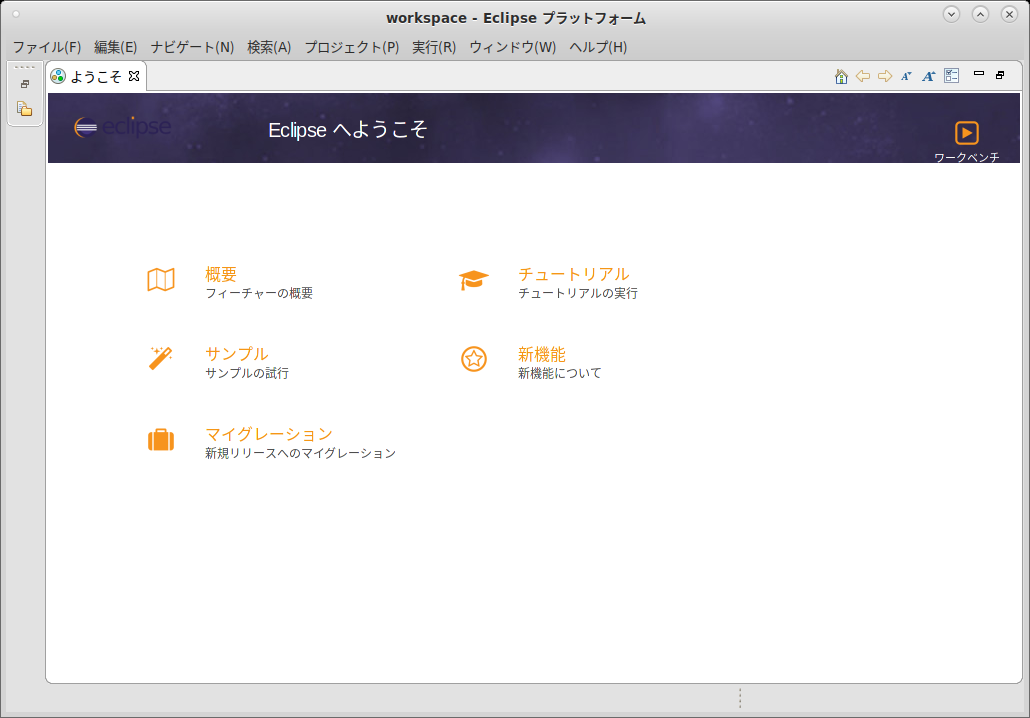Select the ようこそ tab
The image size is (1030, 718).
point(96,77)
